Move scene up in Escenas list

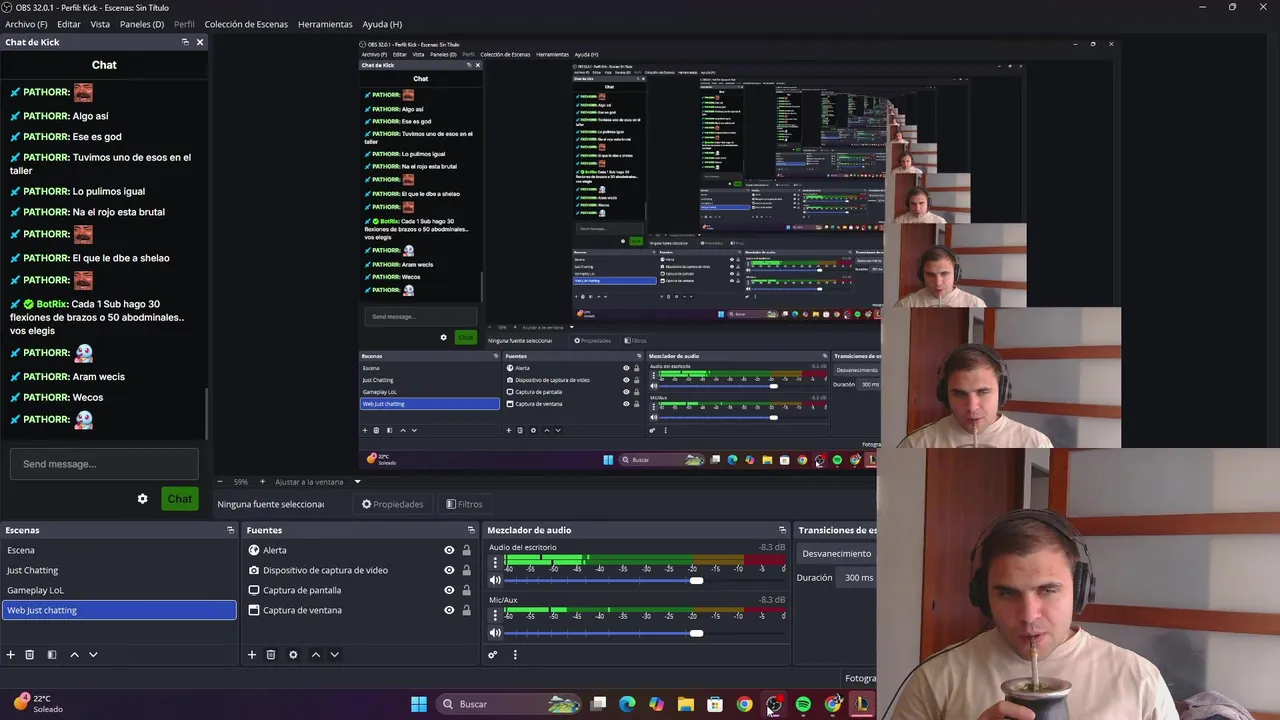click(x=74, y=655)
